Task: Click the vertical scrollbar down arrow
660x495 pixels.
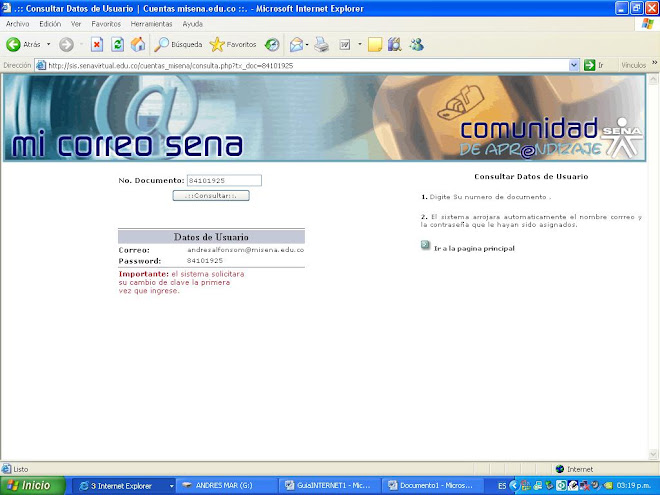Action: 653,454
